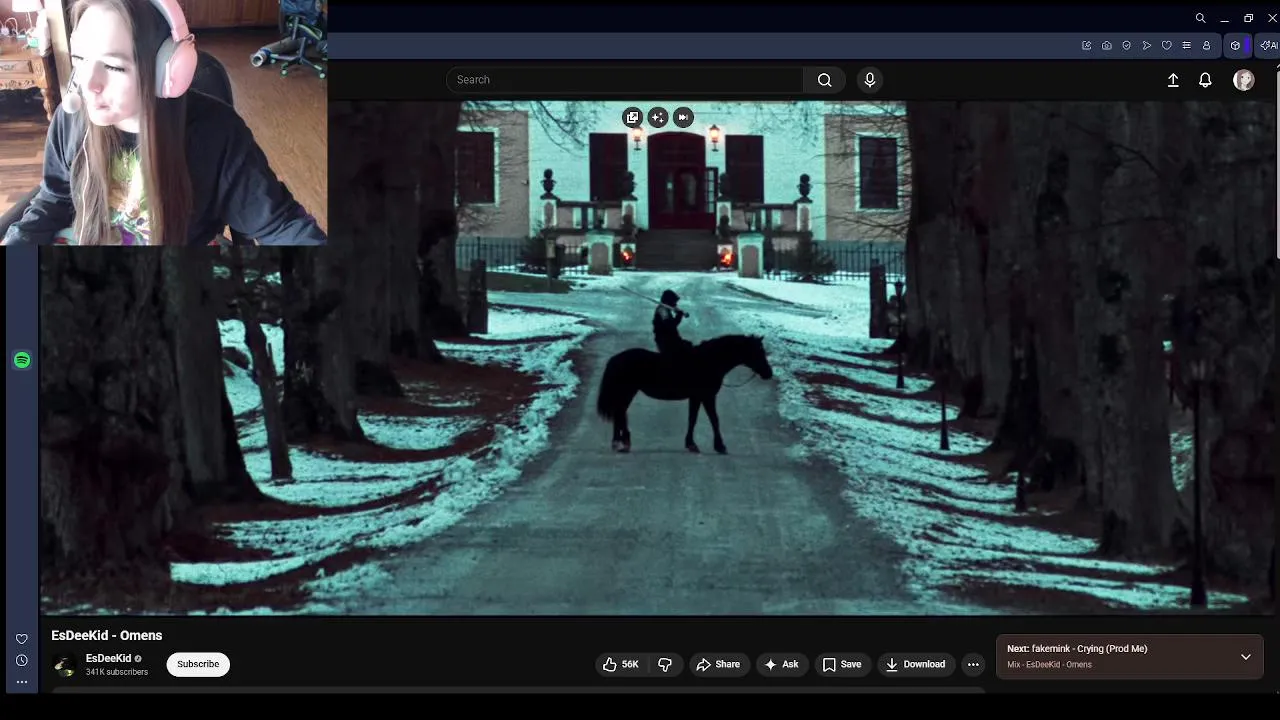
Task: Click the Ask button
Action: 781,664
